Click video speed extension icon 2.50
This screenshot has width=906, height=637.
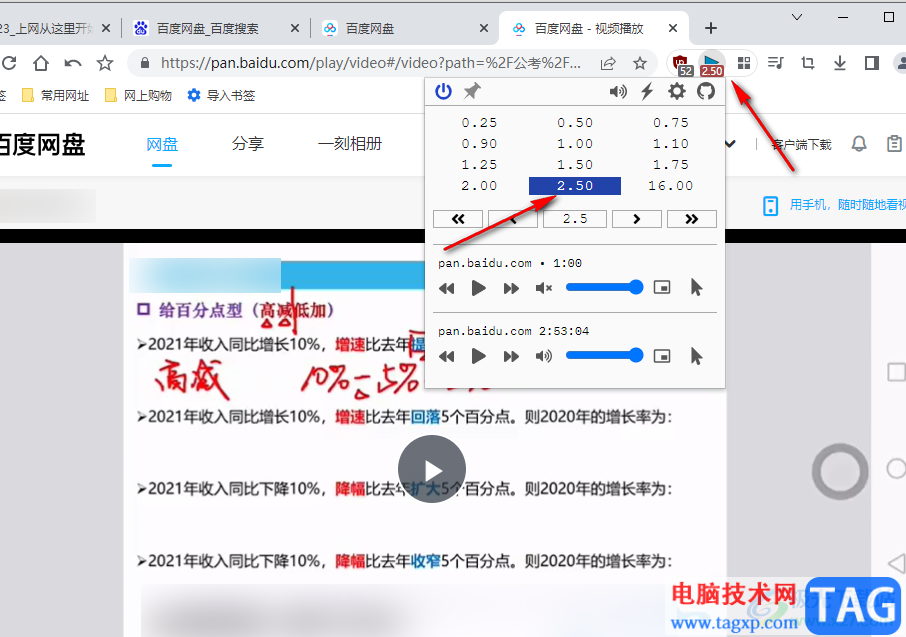(x=711, y=63)
